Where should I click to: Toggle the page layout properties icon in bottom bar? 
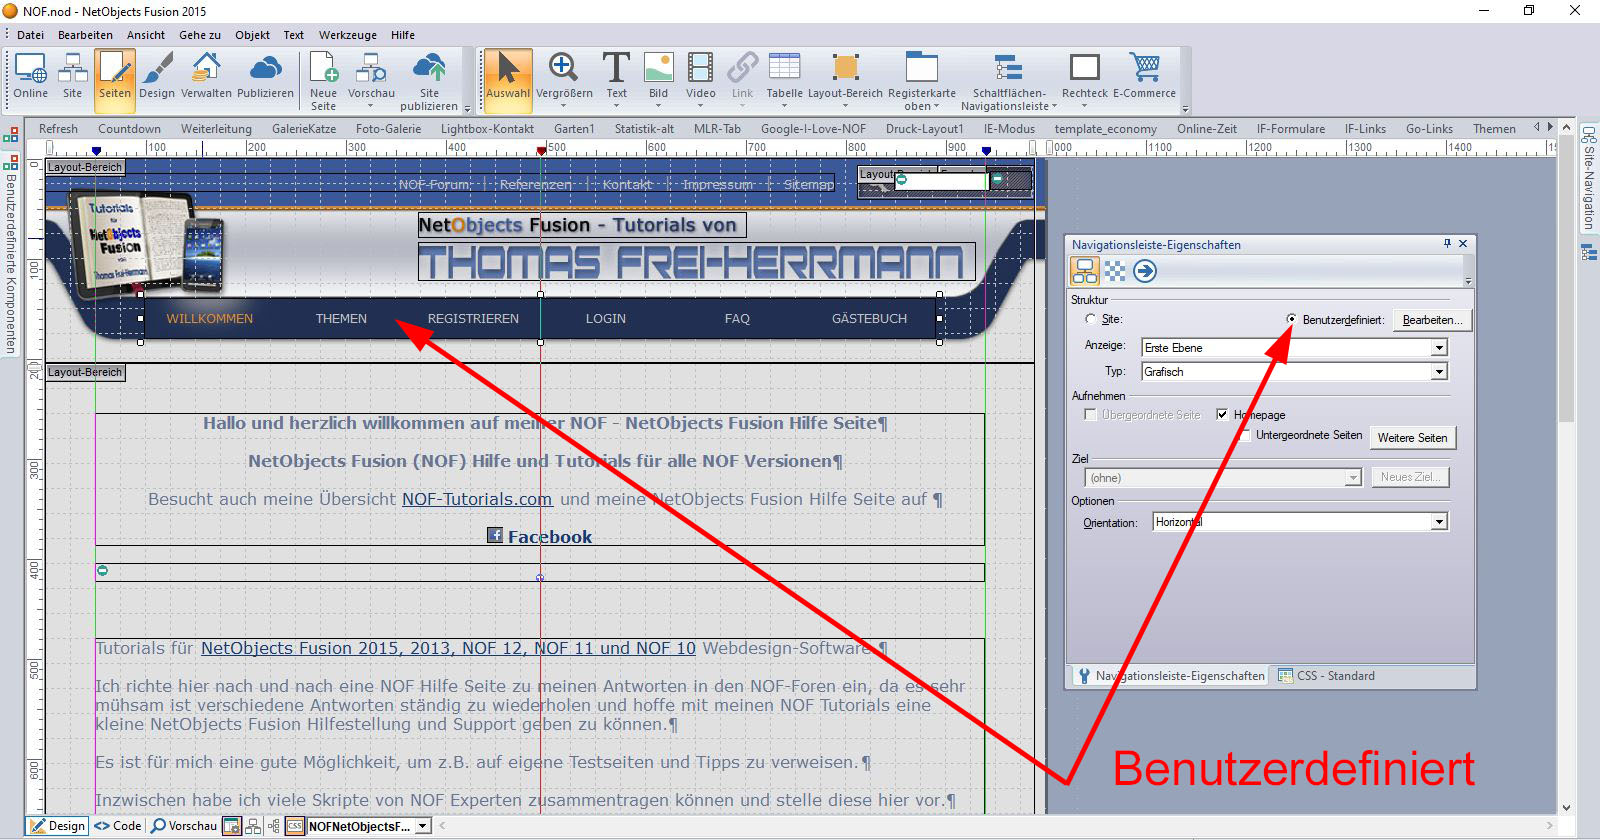tap(232, 826)
